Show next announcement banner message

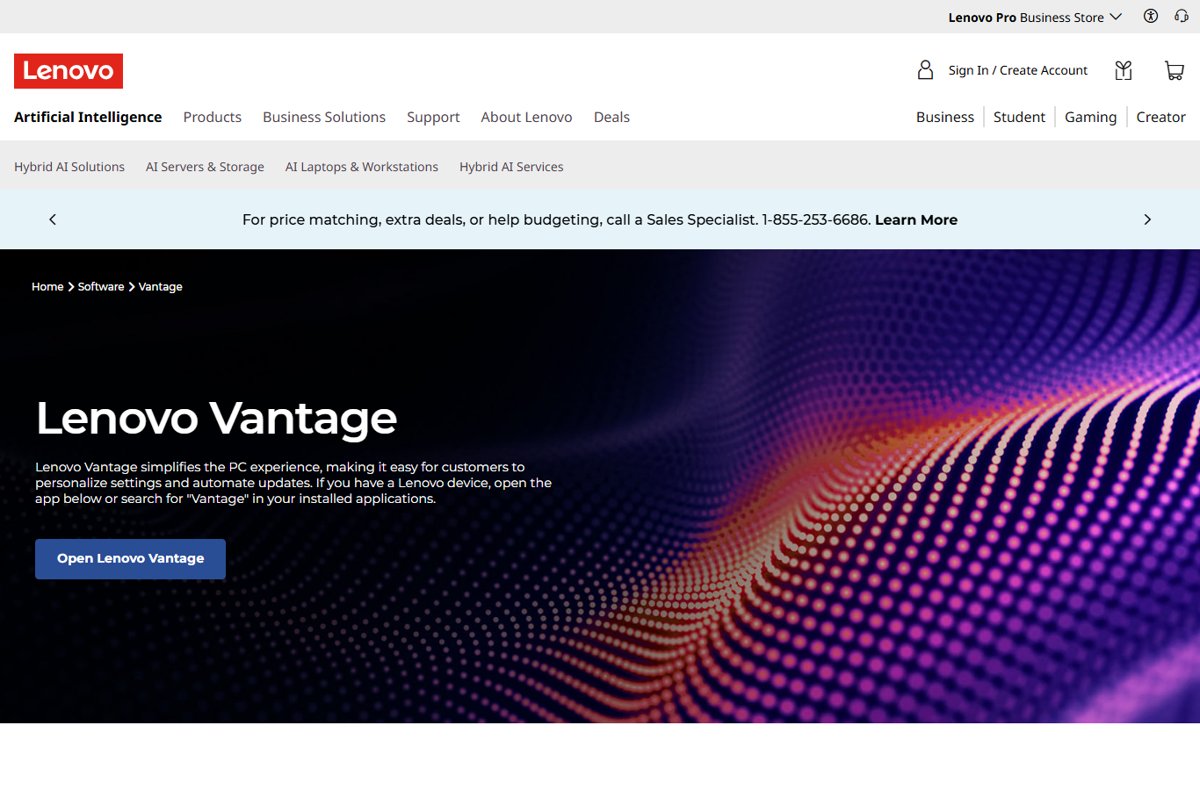1147,219
